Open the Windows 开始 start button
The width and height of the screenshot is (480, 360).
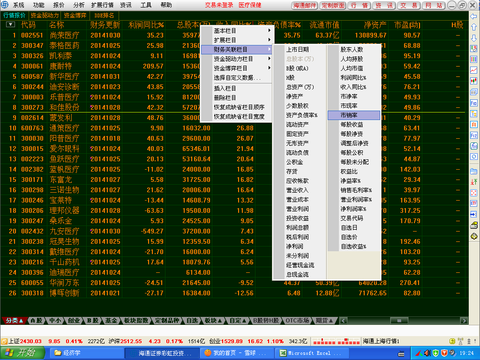pyautogui.click(x=22, y=353)
